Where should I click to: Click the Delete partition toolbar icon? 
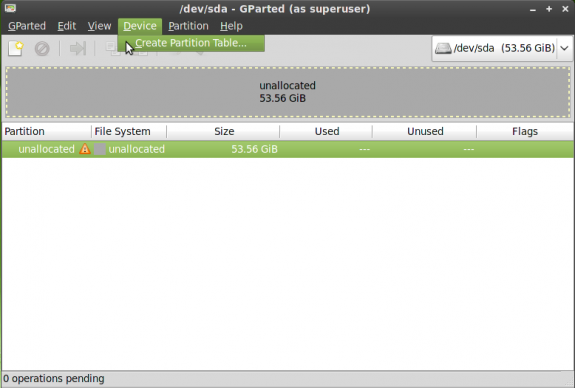(42, 48)
